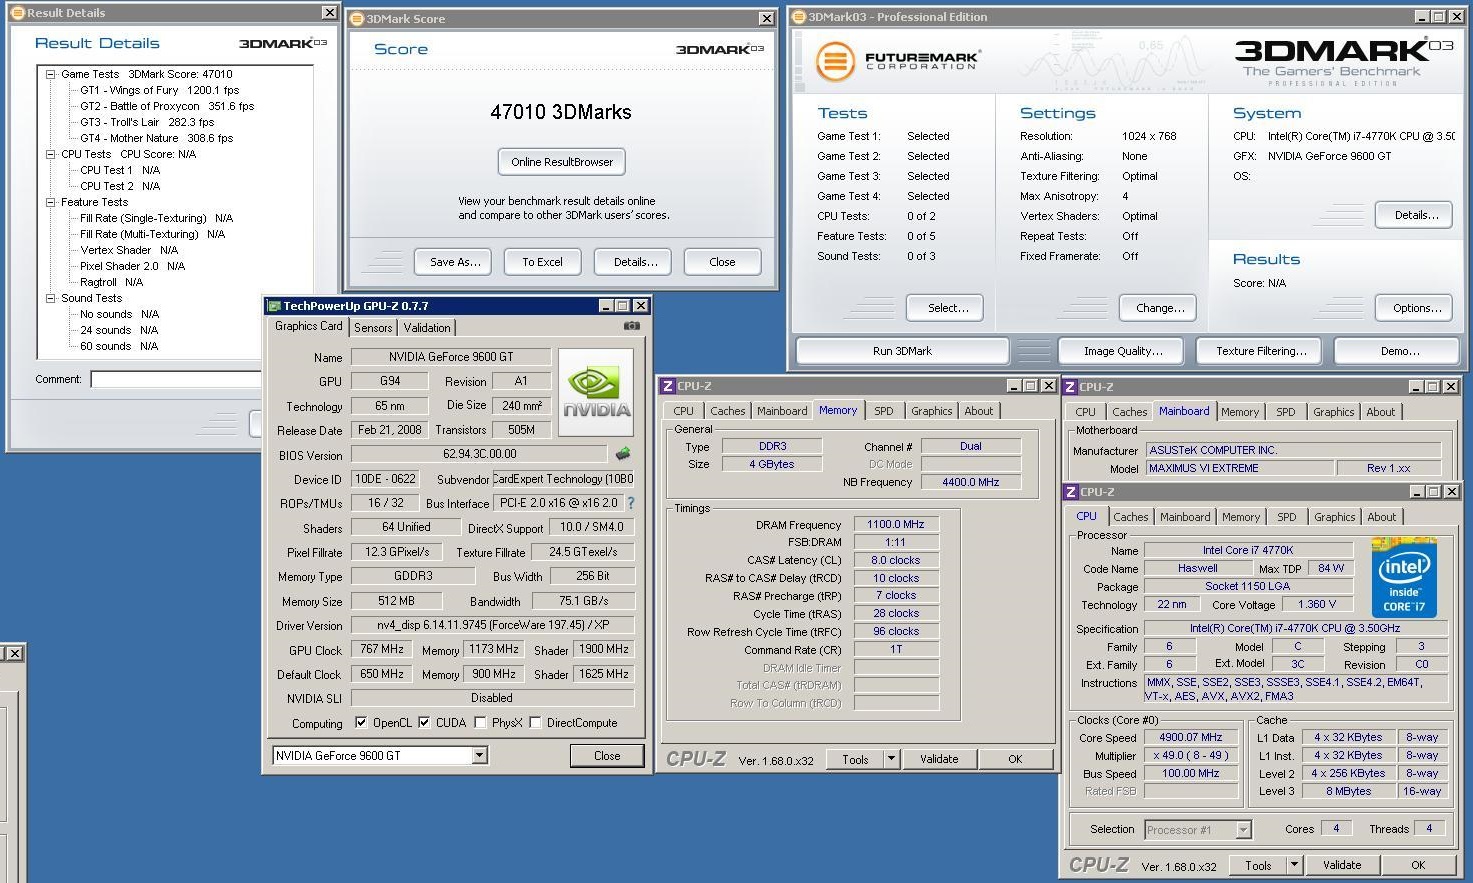This screenshot has height=883, width=1473.
Task: Click the Result Details window title icon
Action: coord(17,13)
